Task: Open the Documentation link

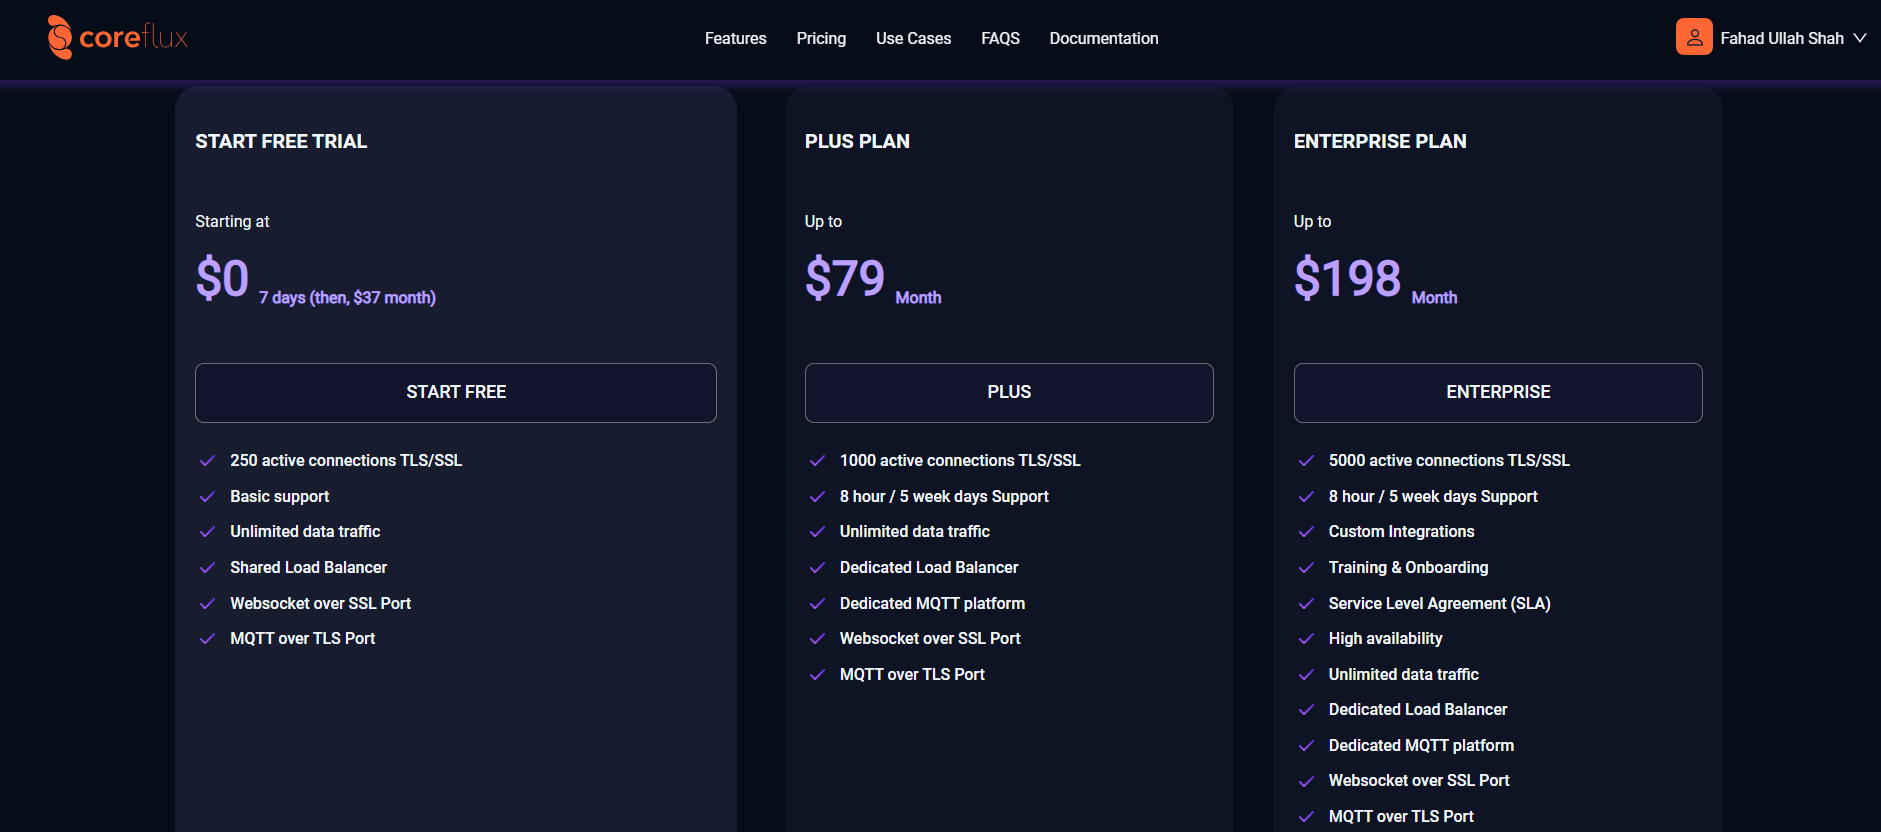Action: [x=1104, y=38]
